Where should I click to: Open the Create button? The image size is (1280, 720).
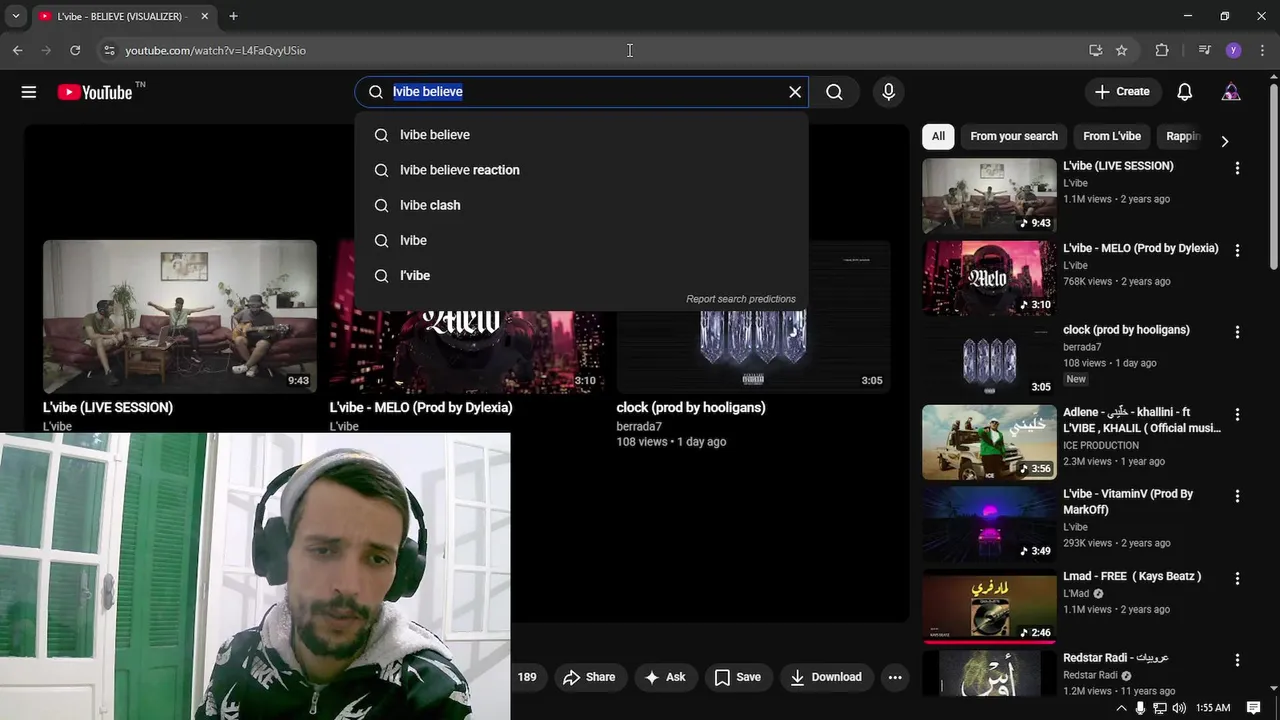(1123, 92)
